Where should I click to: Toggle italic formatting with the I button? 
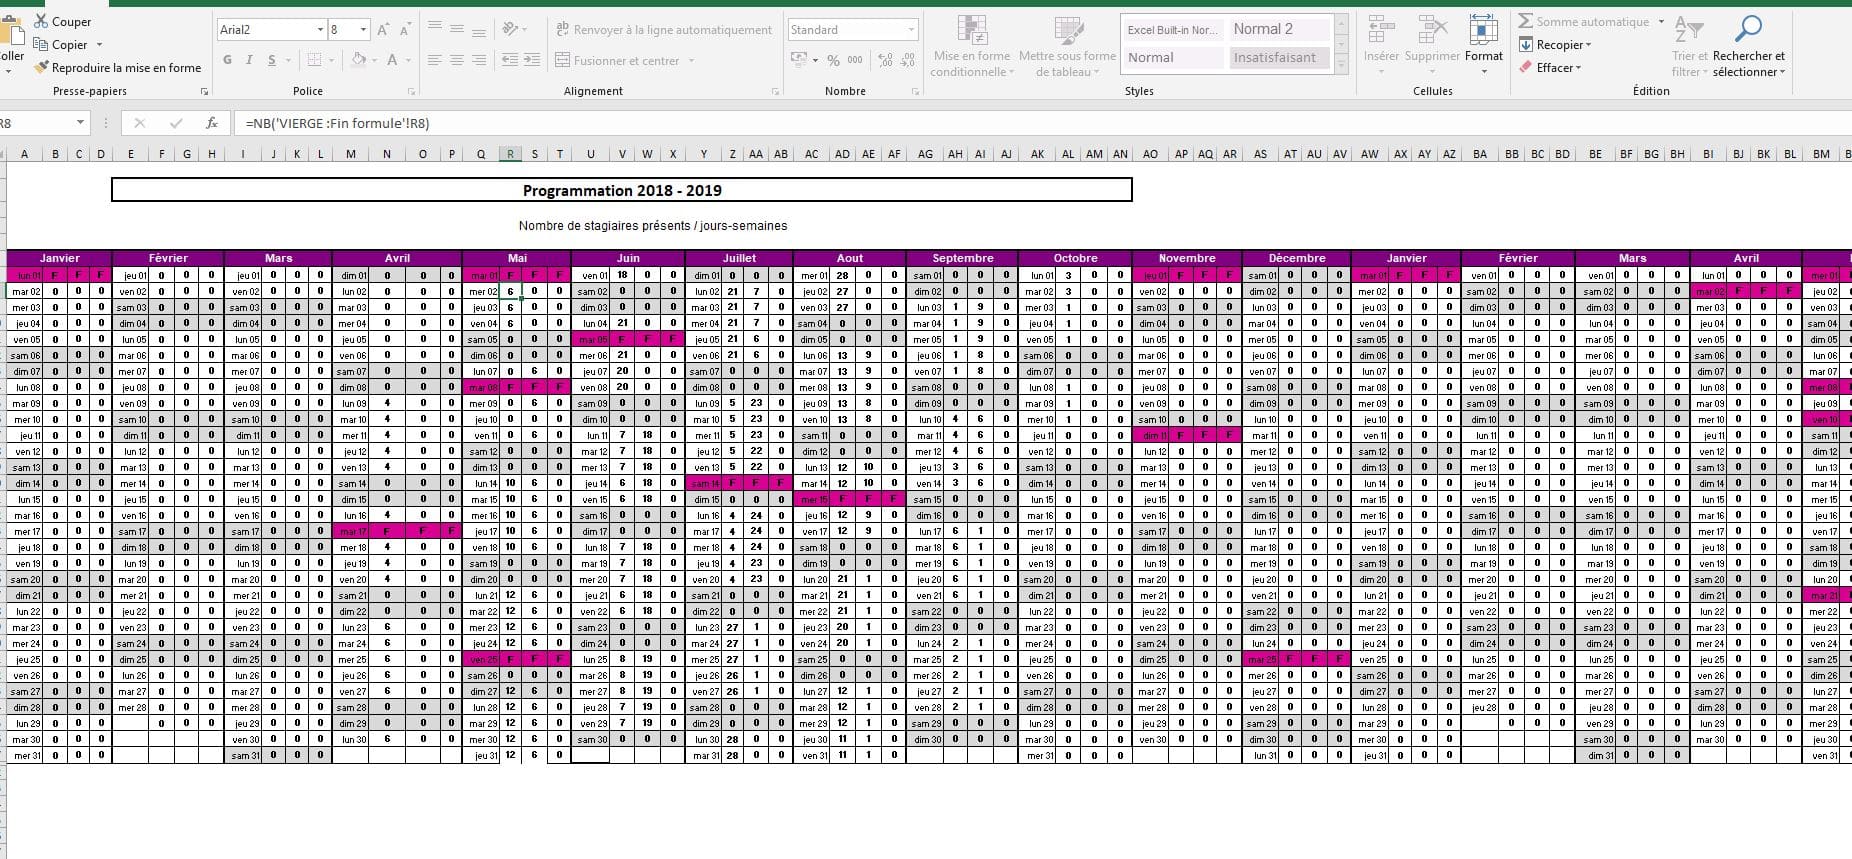[x=249, y=60]
